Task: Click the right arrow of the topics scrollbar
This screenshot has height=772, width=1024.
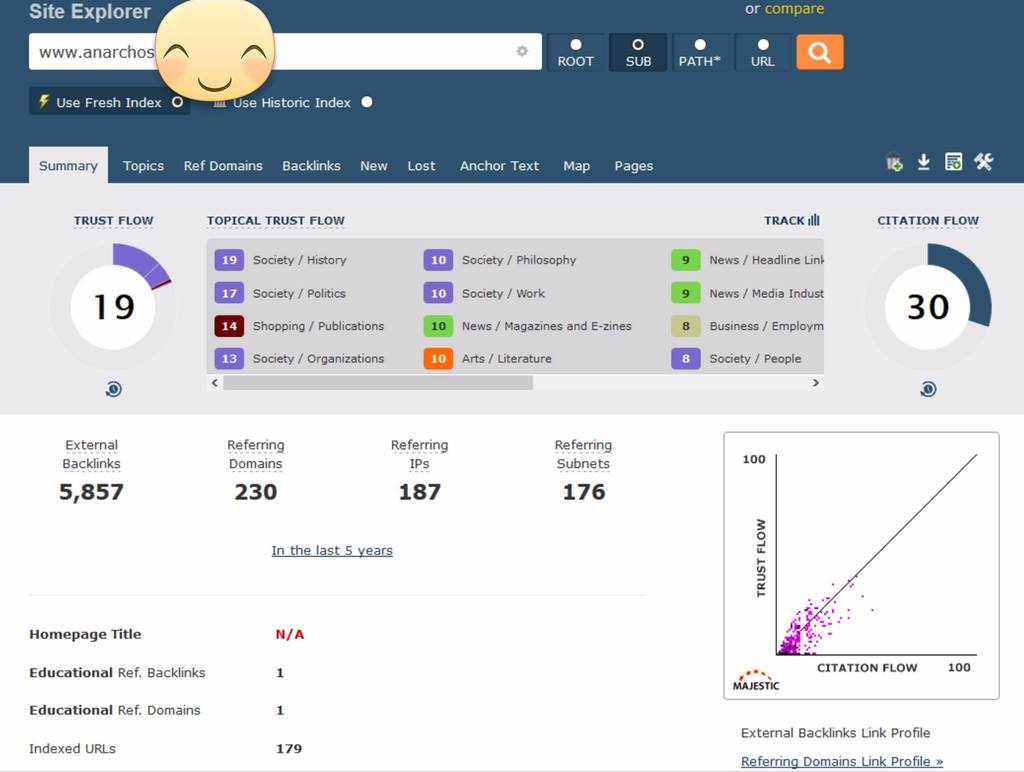Action: pyautogui.click(x=816, y=383)
